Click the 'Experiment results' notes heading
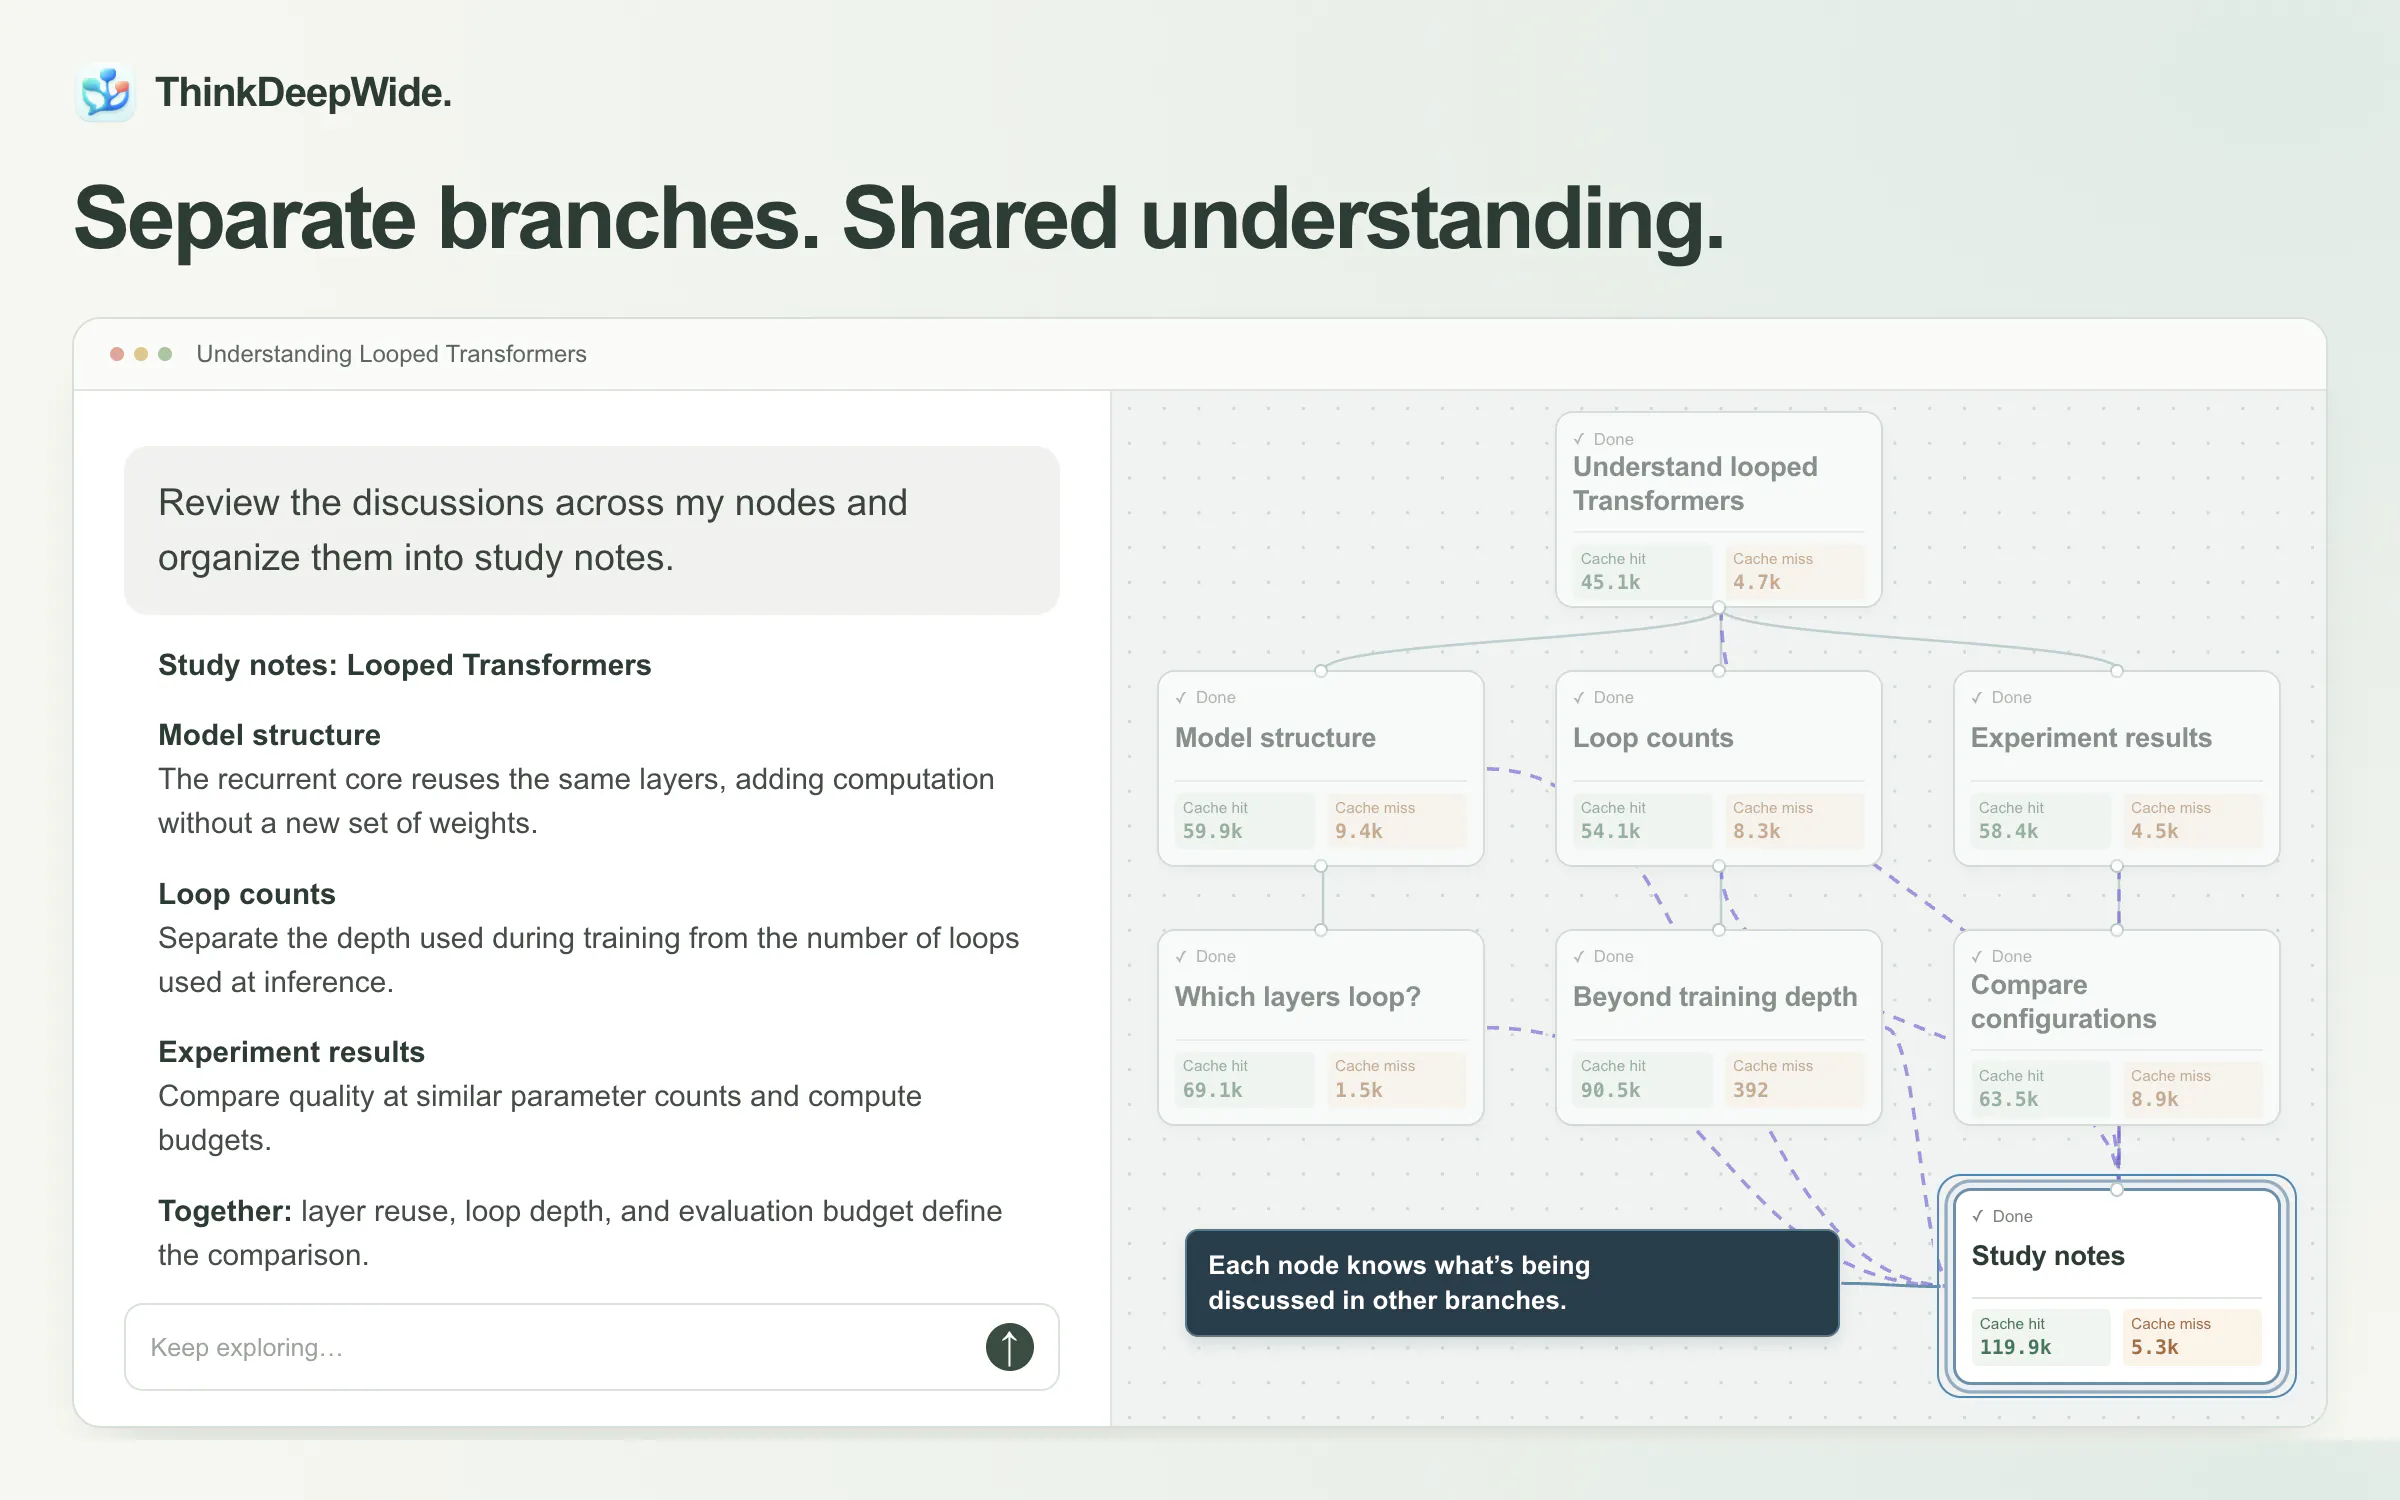Image resolution: width=2400 pixels, height=1500 pixels. [291, 1052]
